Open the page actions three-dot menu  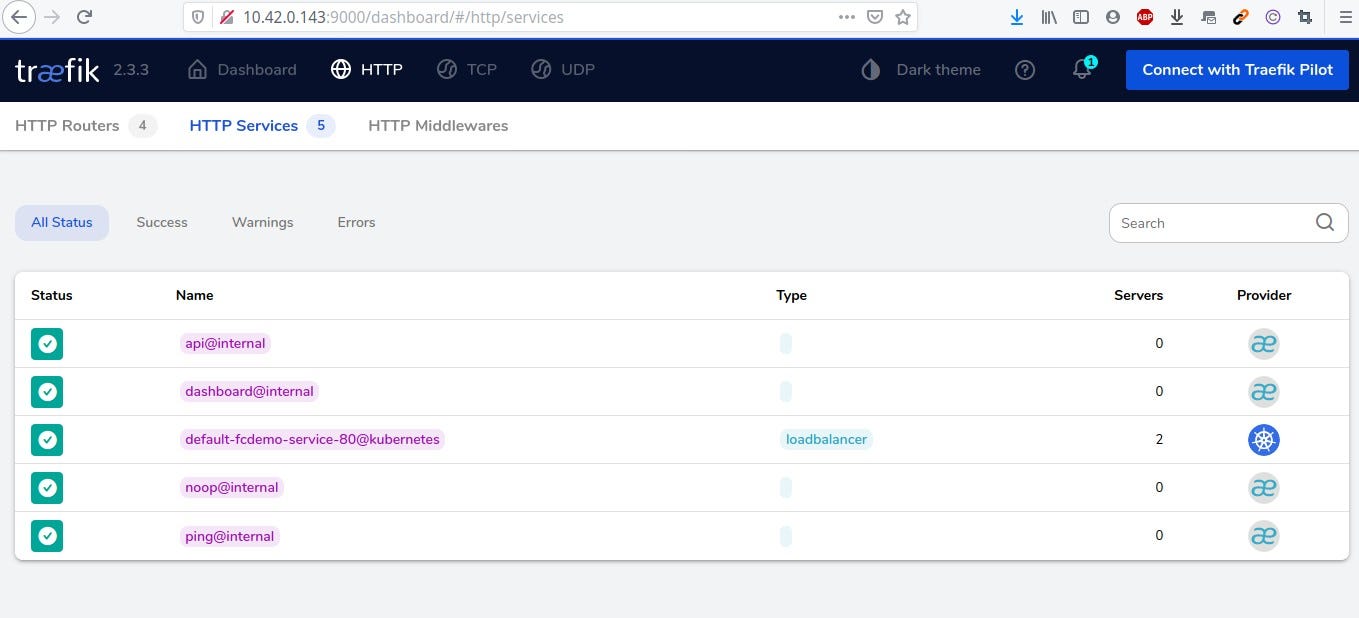pos(846,17)
